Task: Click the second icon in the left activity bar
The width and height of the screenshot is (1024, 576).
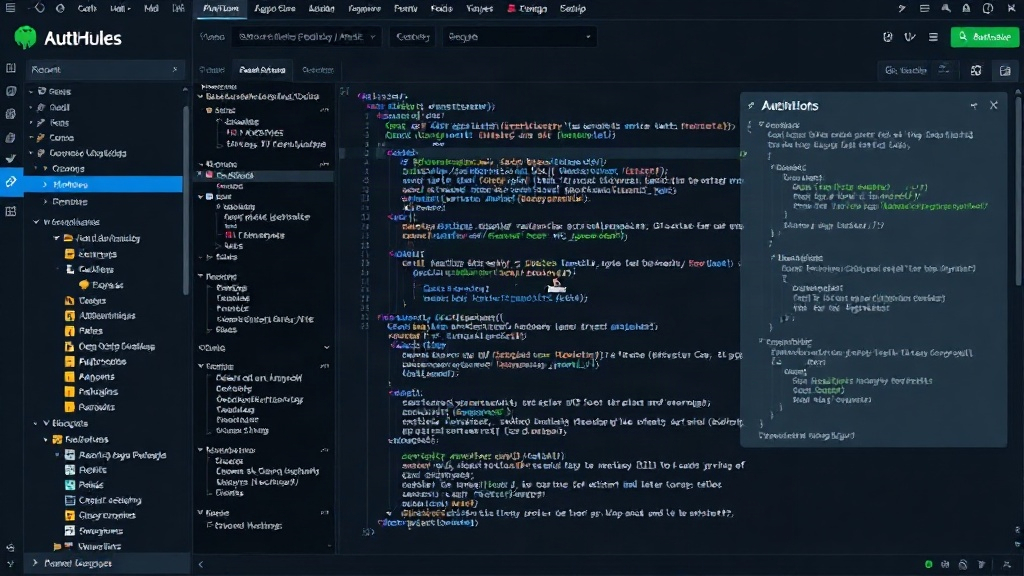Action: point(10,91)
